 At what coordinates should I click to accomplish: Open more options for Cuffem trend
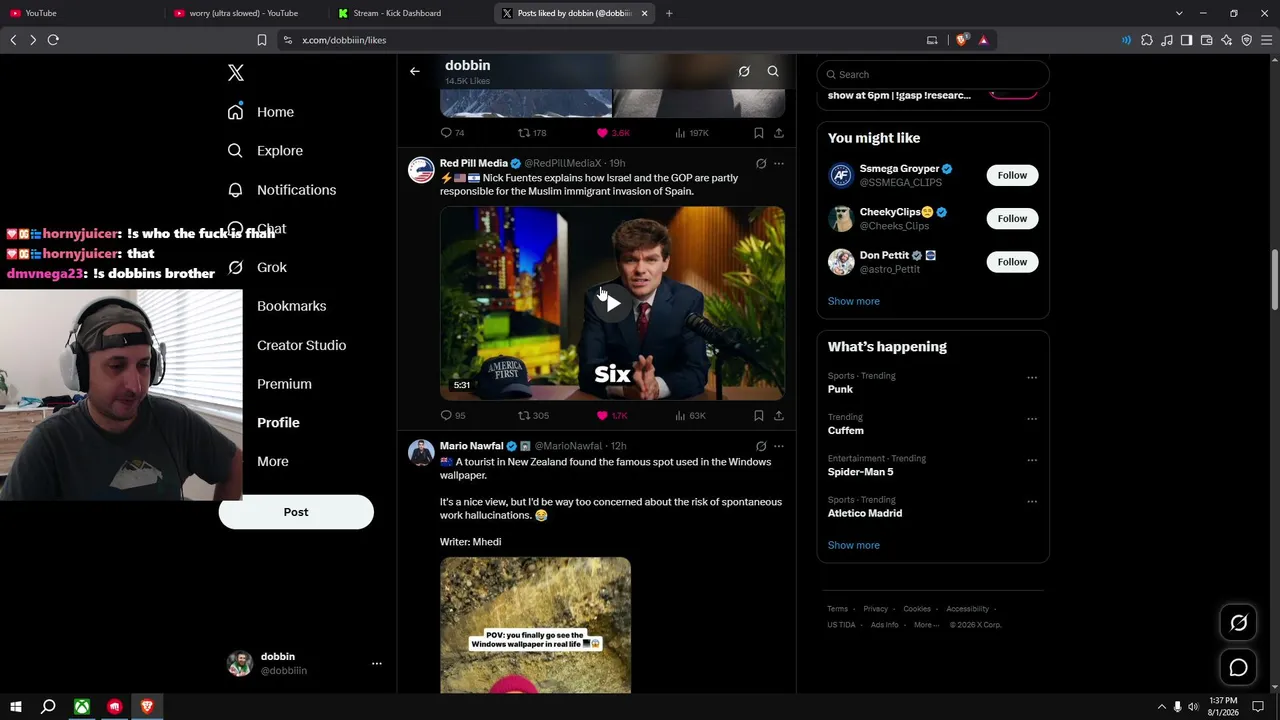pyautogui.click(x=1032, y=419)
